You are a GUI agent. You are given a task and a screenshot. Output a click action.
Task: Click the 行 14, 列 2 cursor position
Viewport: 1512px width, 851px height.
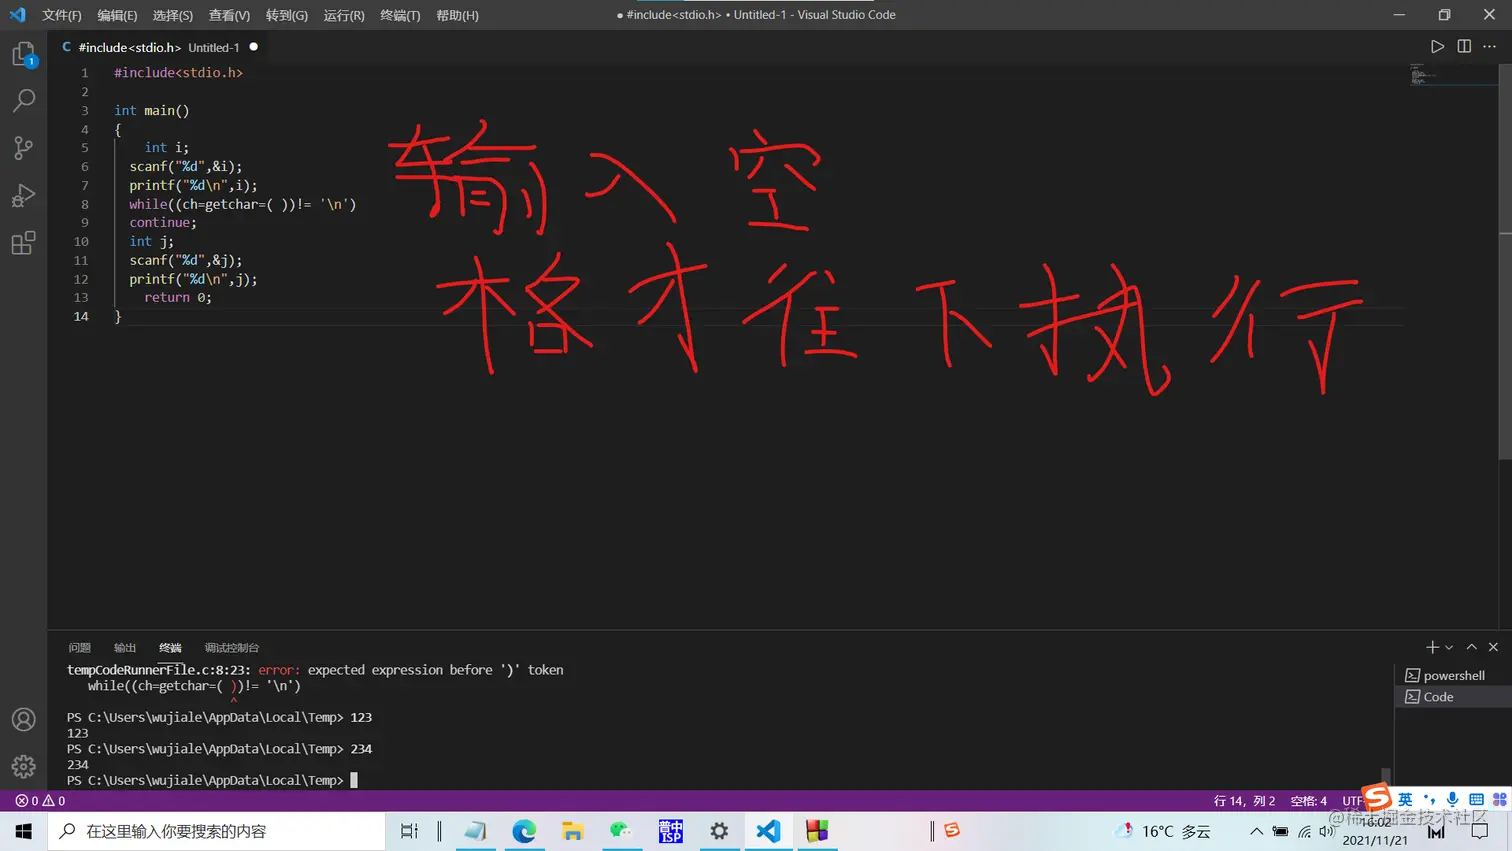pos(1244,801)
